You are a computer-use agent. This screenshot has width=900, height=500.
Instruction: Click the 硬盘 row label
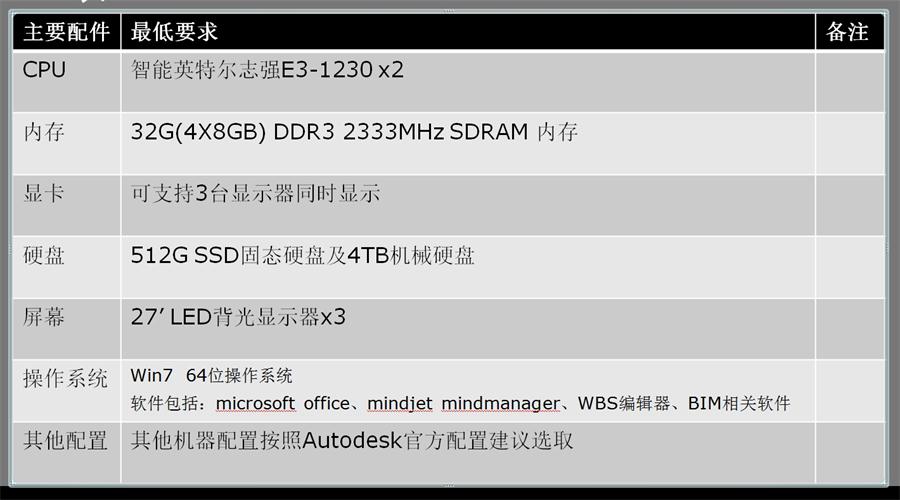tap(44, 256)
